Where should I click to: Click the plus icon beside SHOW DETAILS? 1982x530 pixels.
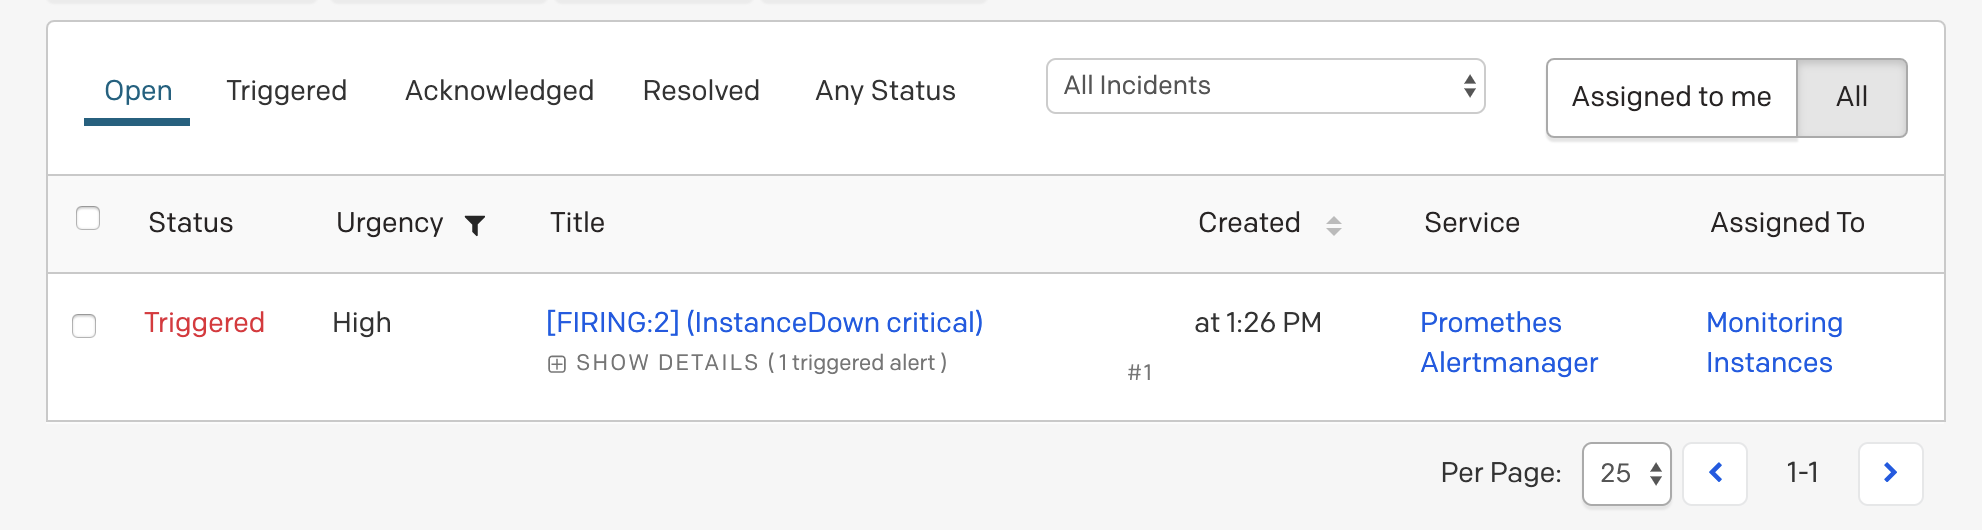pos(557,364)
